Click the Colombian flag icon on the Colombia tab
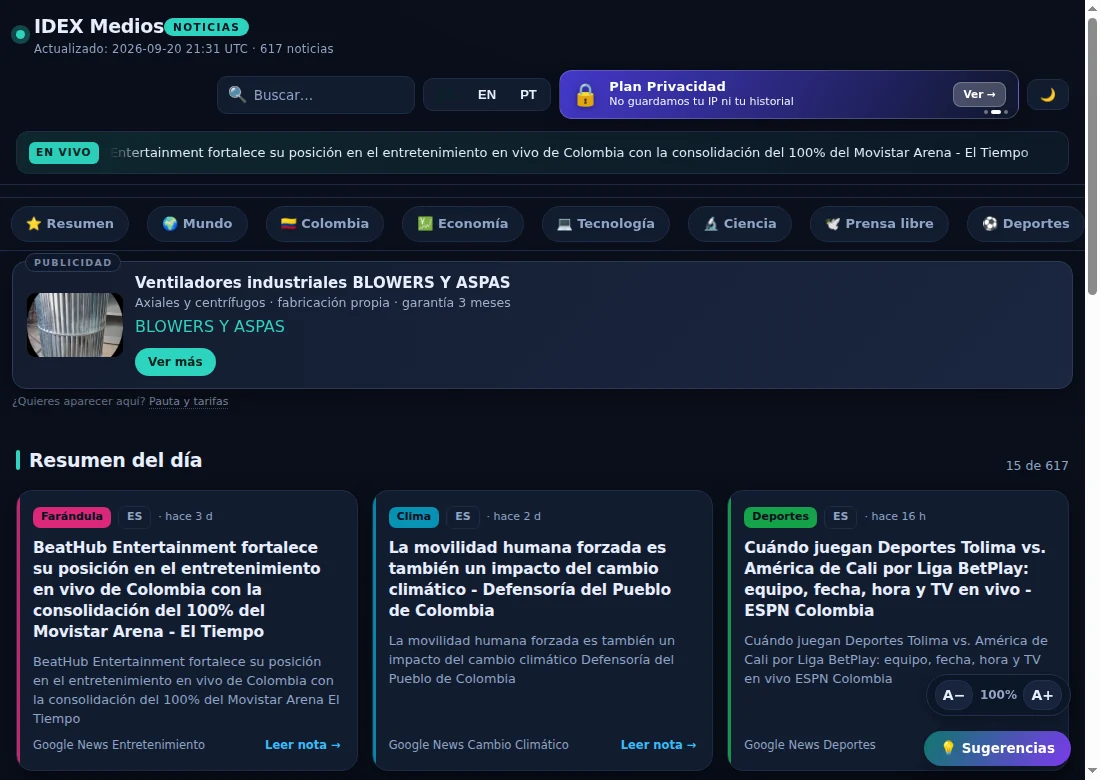This screenshot has height=780, width=1100. click(x=288, y=224)
